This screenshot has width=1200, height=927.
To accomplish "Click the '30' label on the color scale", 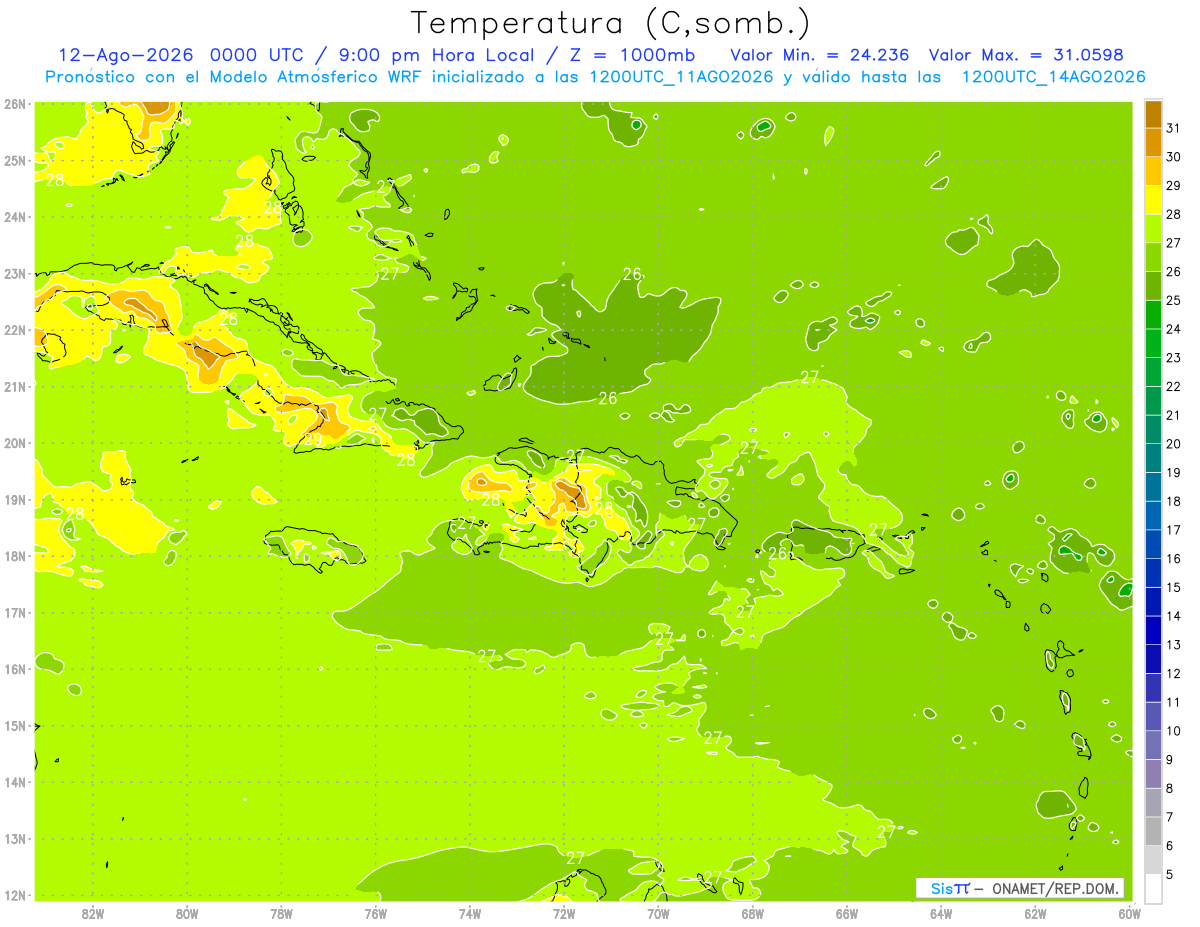I will click(1174, 157).
